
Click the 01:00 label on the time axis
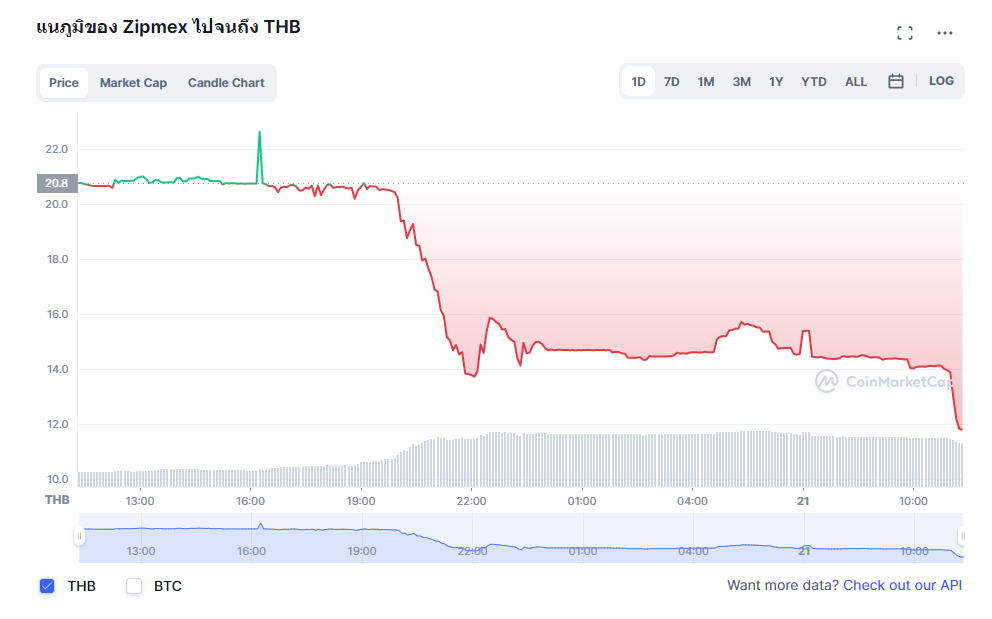pyautogui.click(x=581, y=501)
